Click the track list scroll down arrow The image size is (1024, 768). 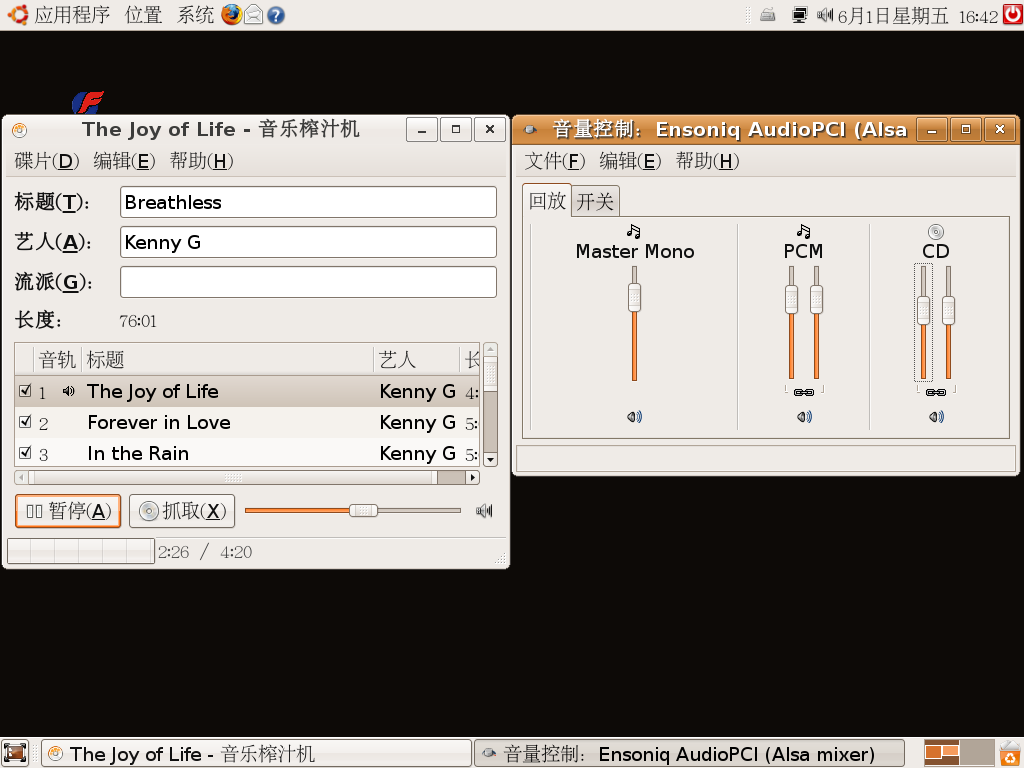pyautogui.click(x=490, y=459)
